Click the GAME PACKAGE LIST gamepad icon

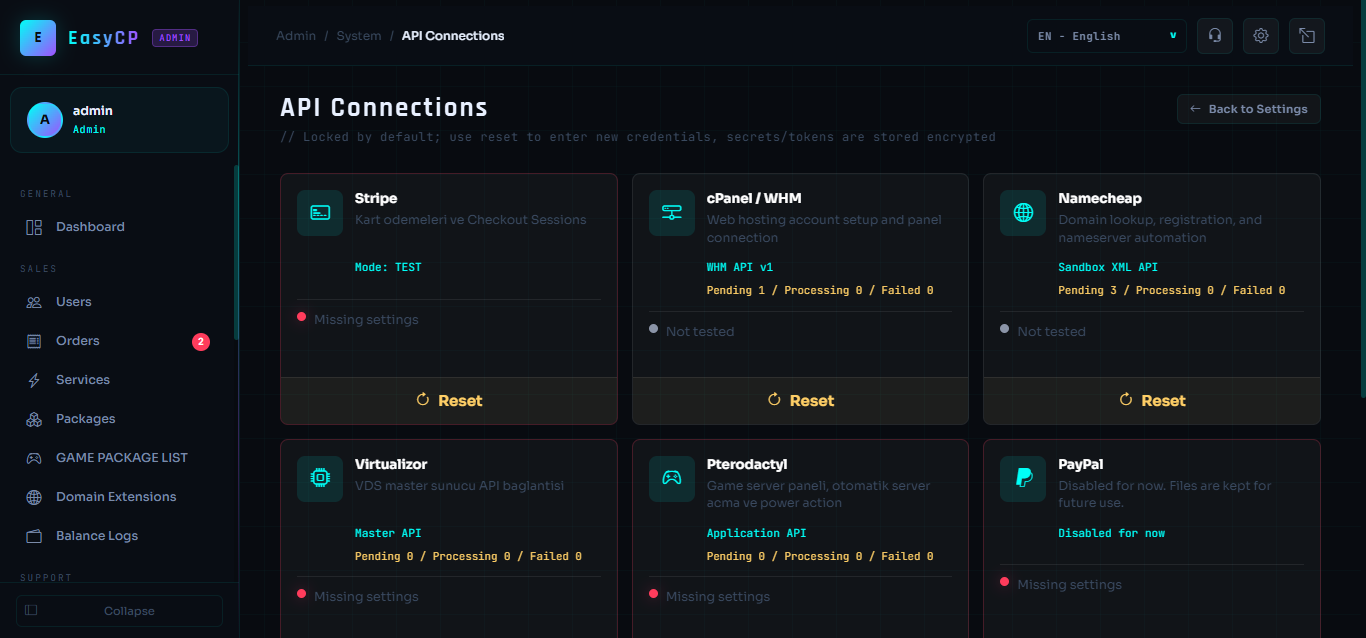coord(34,458)
